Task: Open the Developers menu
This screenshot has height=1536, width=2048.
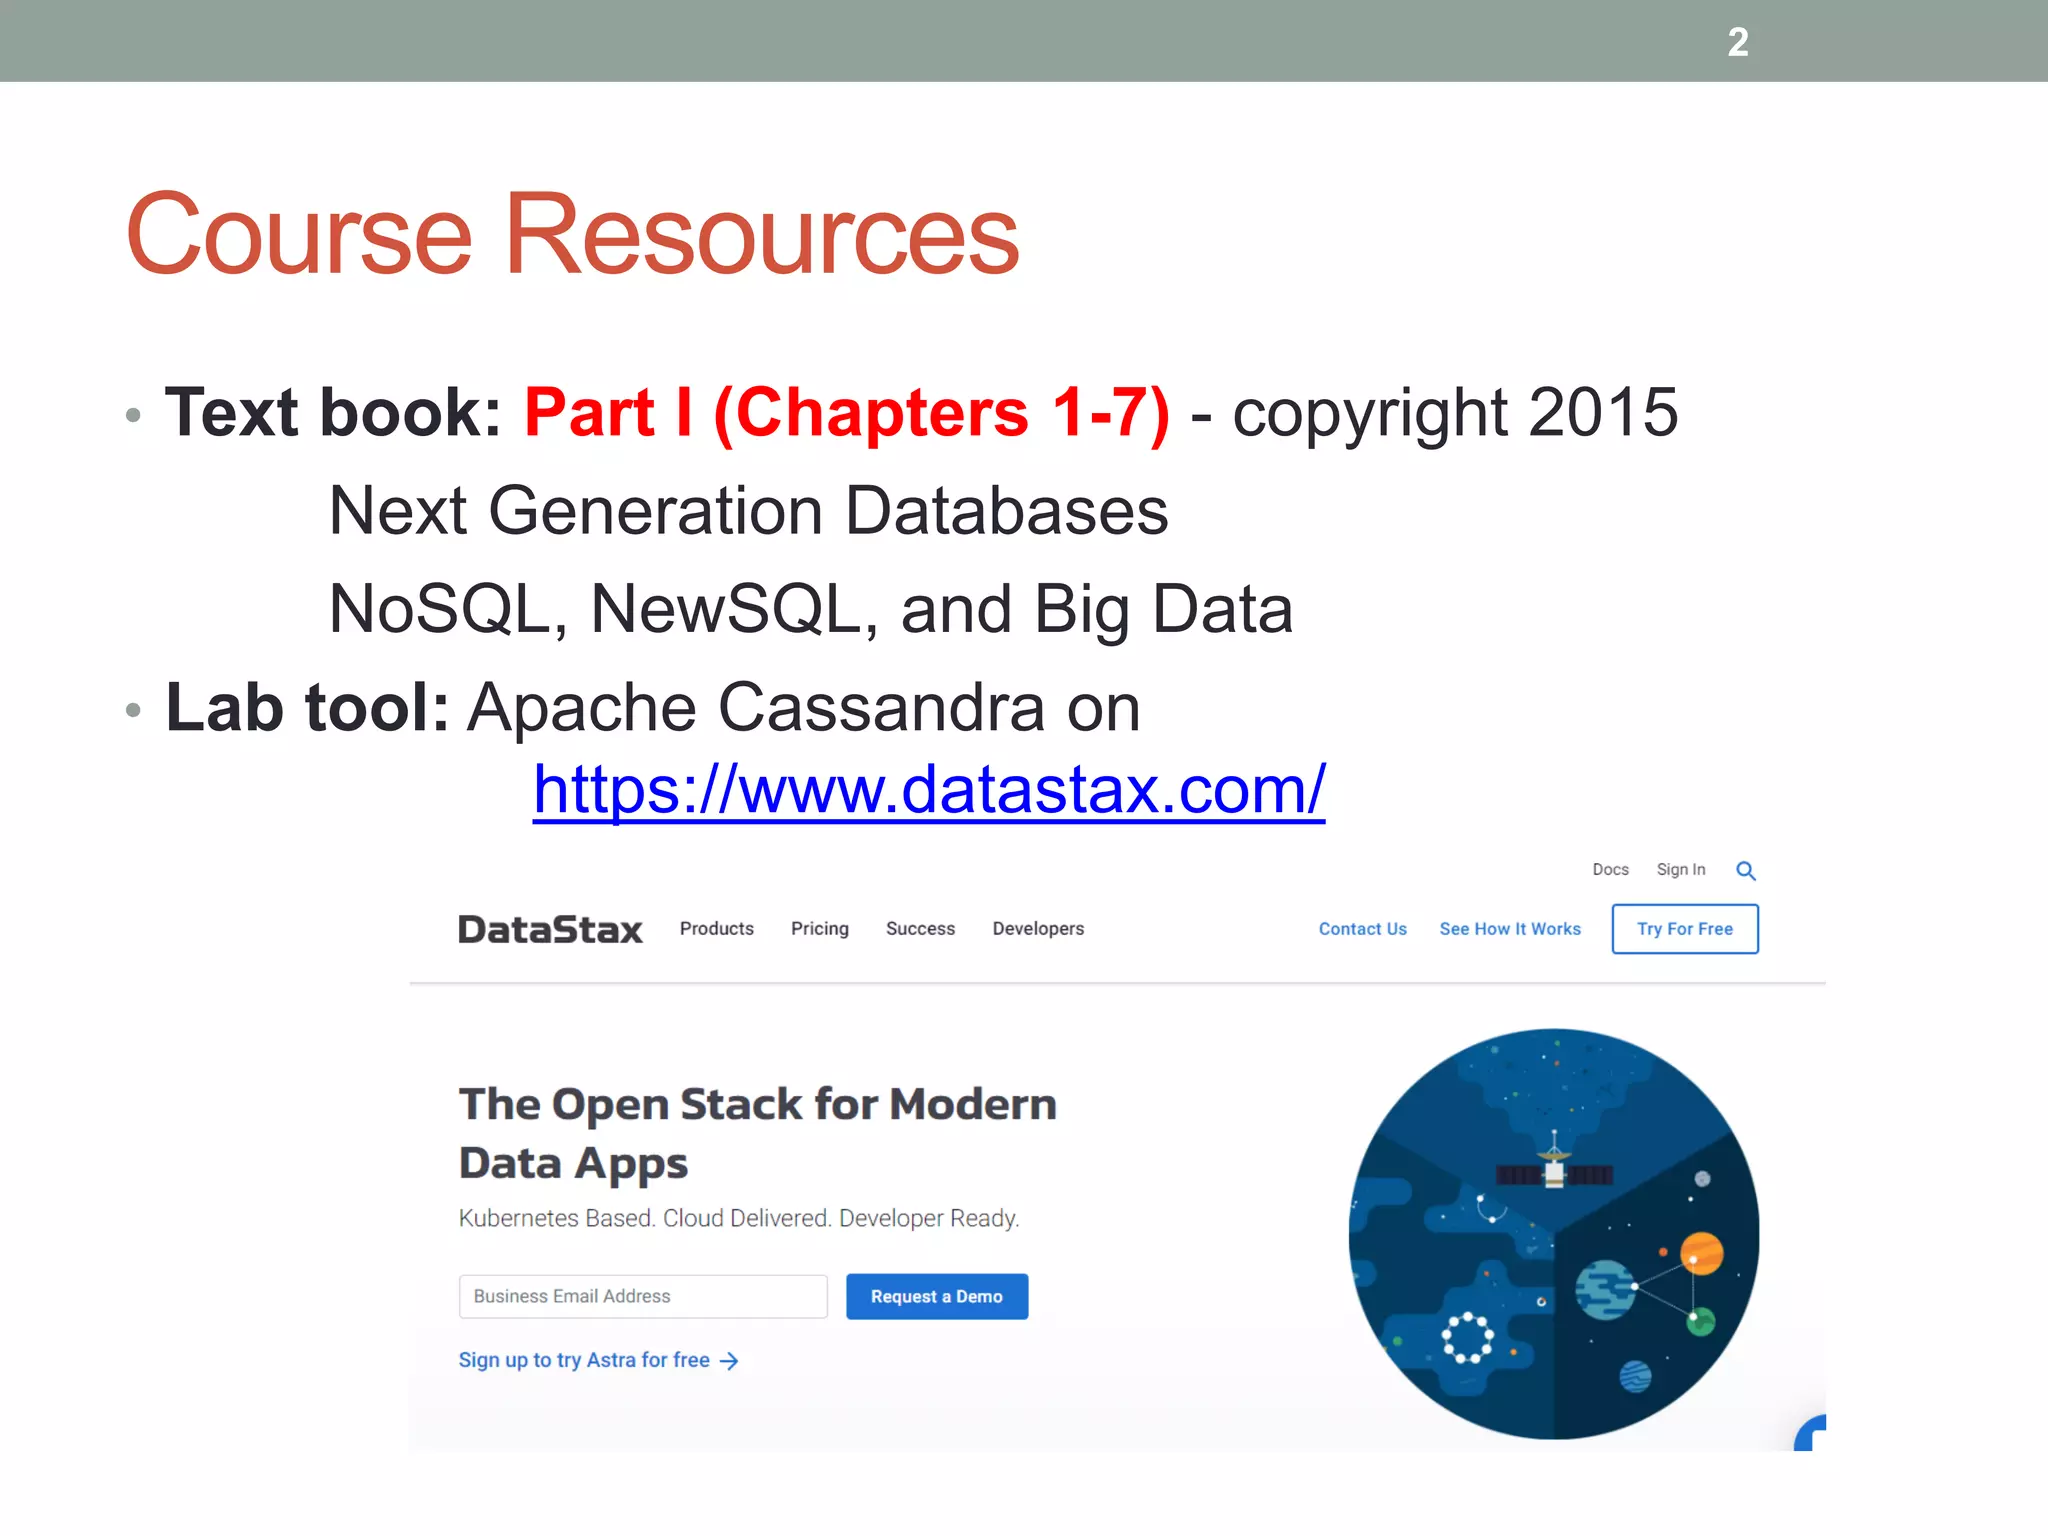Action: coord(1038,929)
